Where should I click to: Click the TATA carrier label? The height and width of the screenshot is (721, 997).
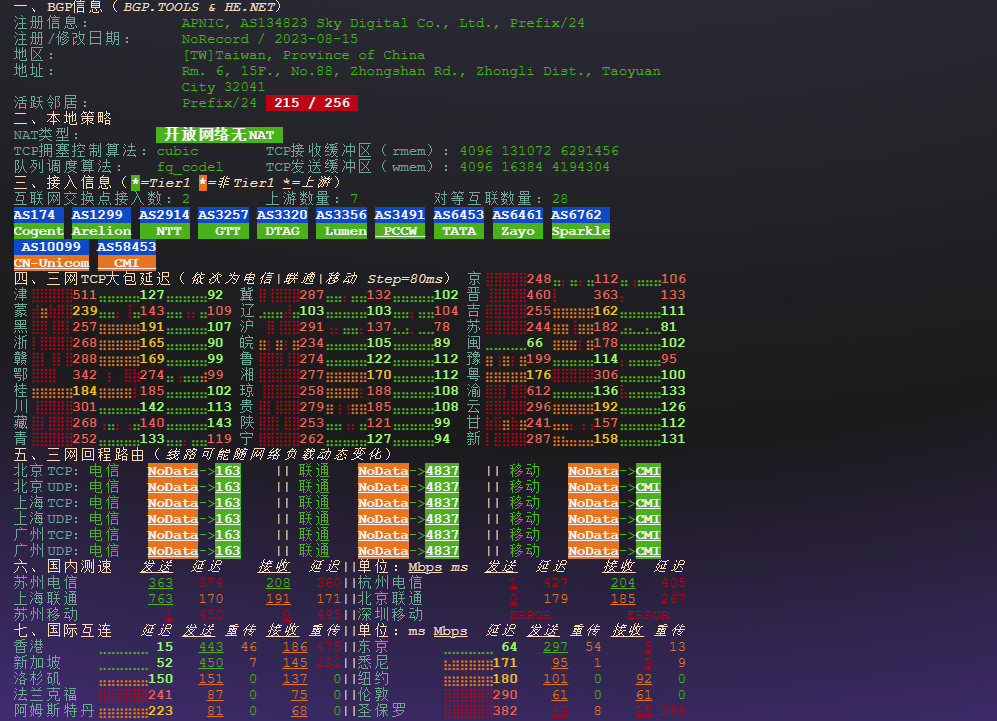[x=459, y=231]
